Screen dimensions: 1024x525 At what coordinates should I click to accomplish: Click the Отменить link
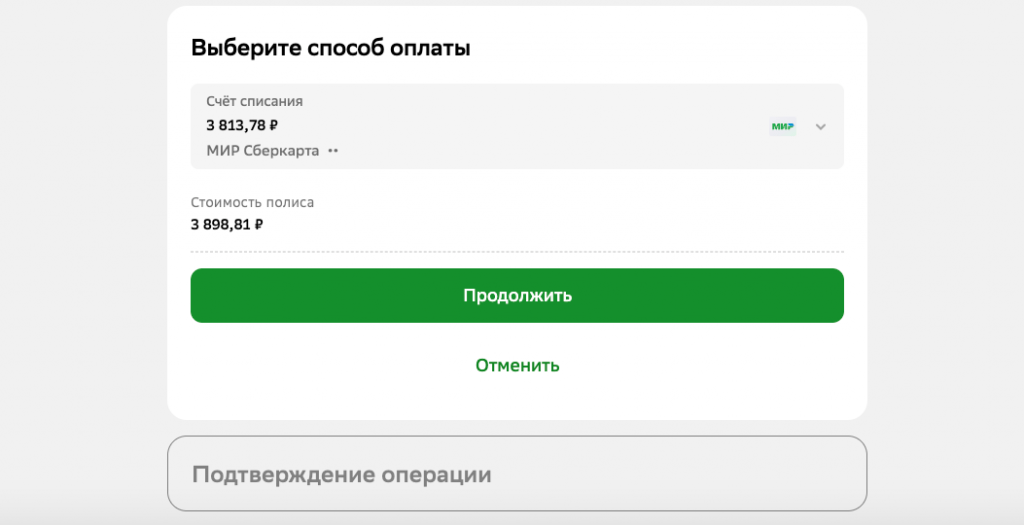(x=517, y=365)
